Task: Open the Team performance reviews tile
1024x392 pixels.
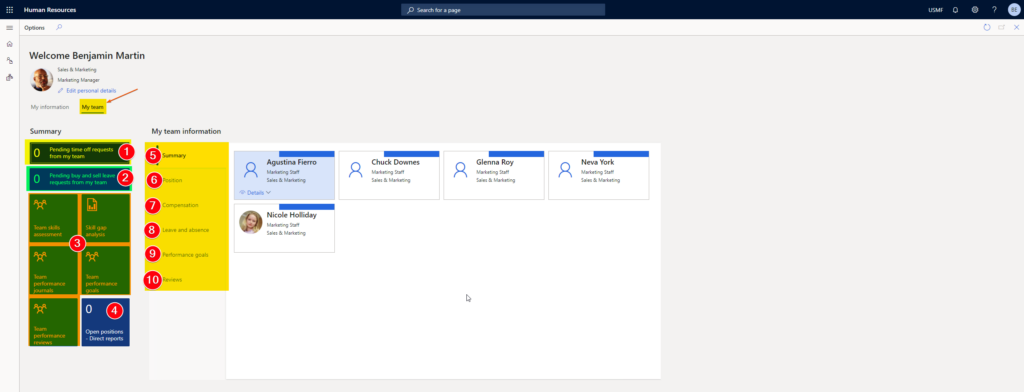Action: coord(54,321)
